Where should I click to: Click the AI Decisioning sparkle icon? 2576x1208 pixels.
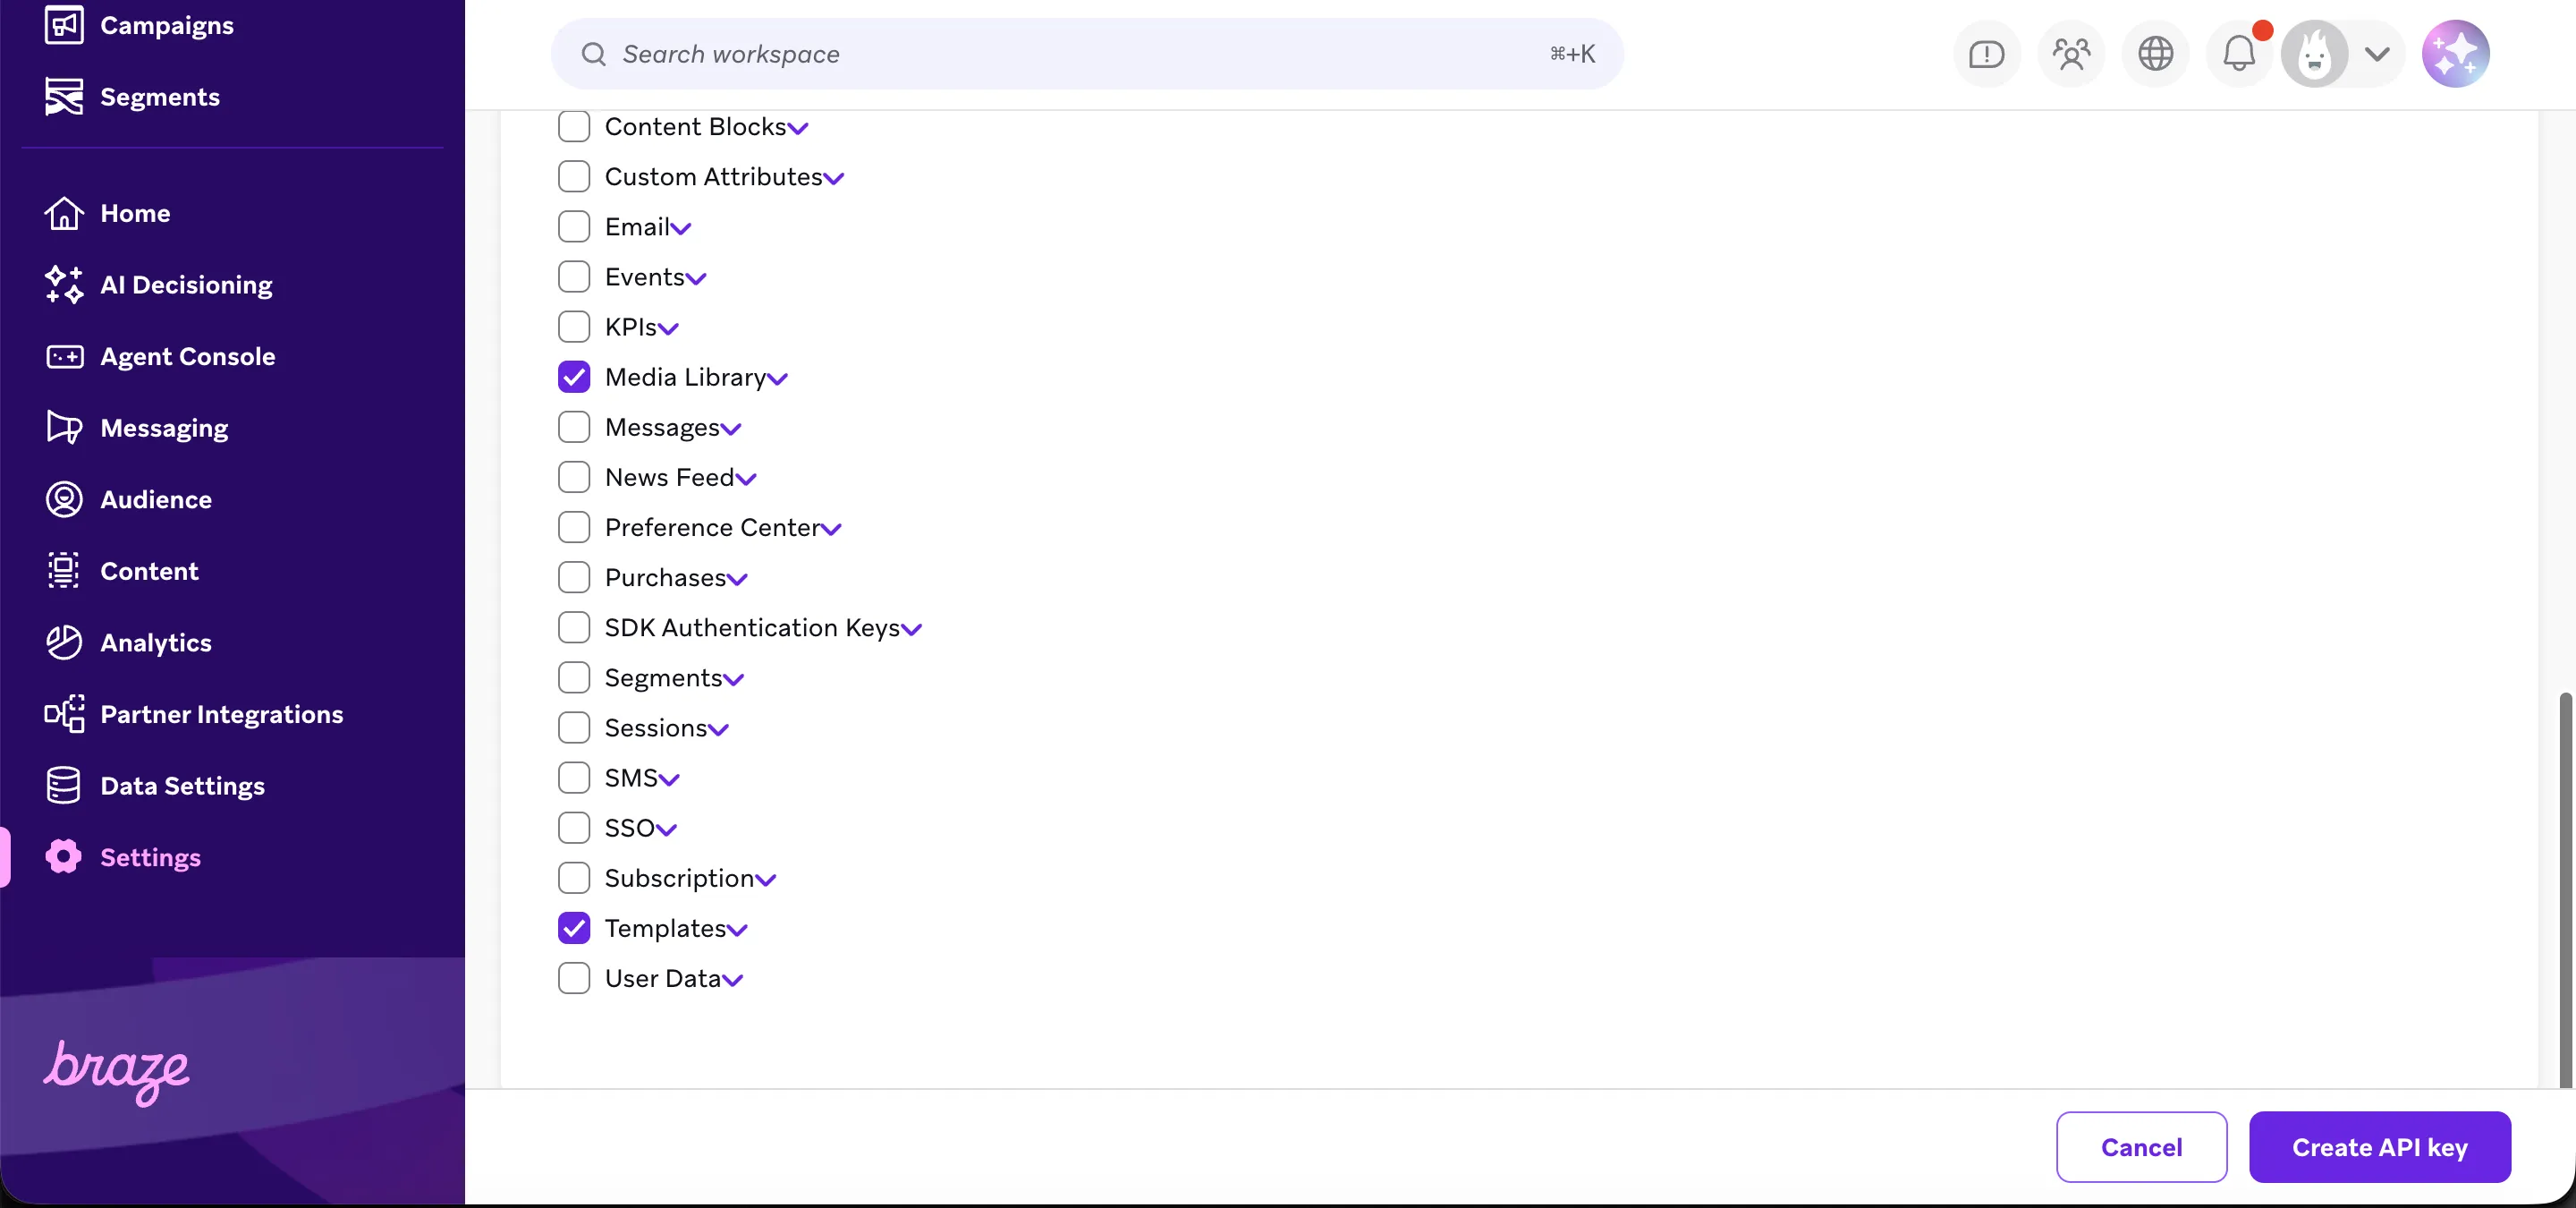(64, 285)
